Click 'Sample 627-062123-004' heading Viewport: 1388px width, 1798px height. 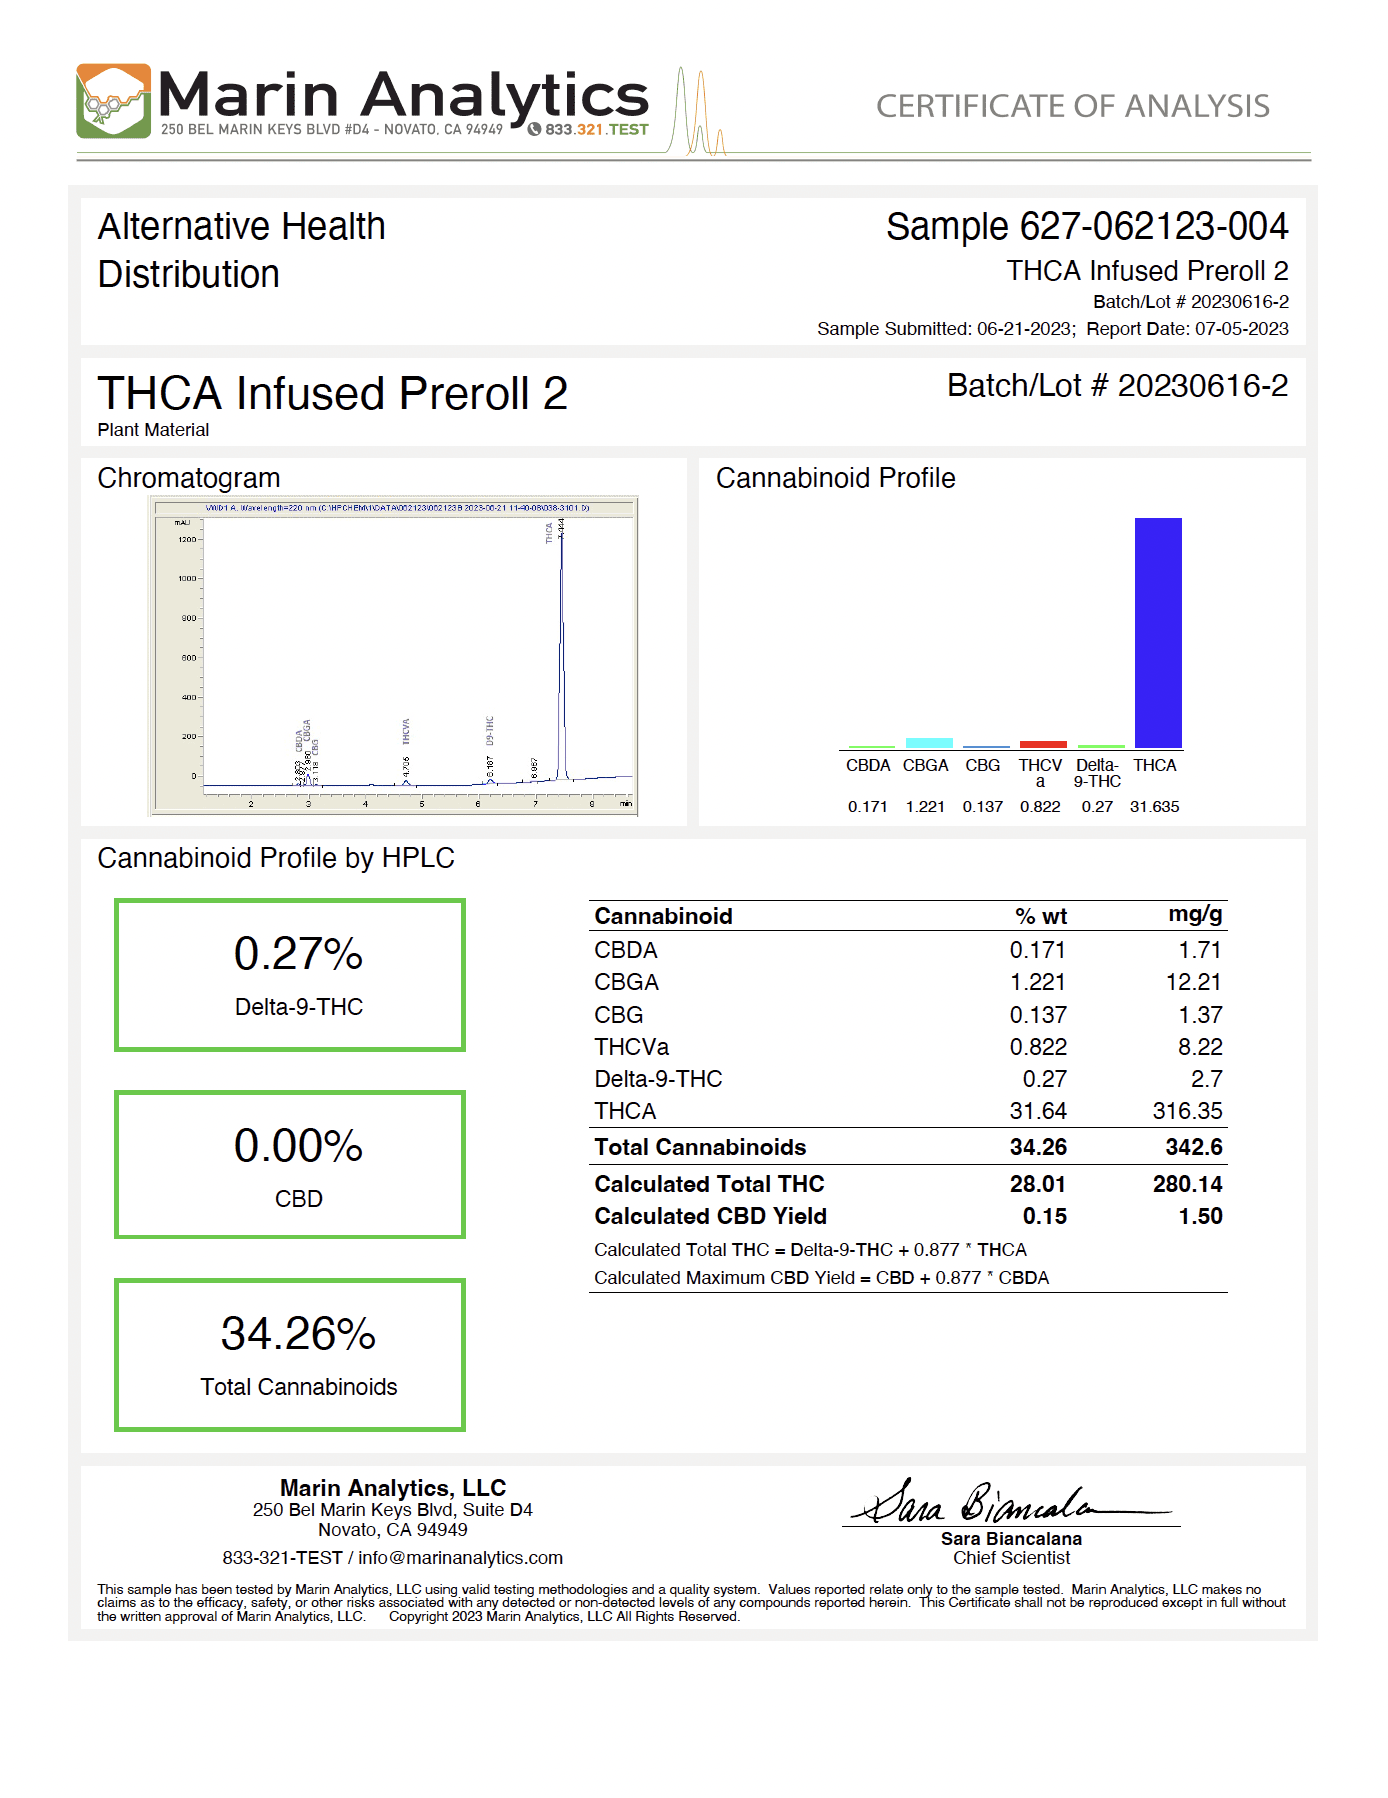click(x=1087, y=227)
